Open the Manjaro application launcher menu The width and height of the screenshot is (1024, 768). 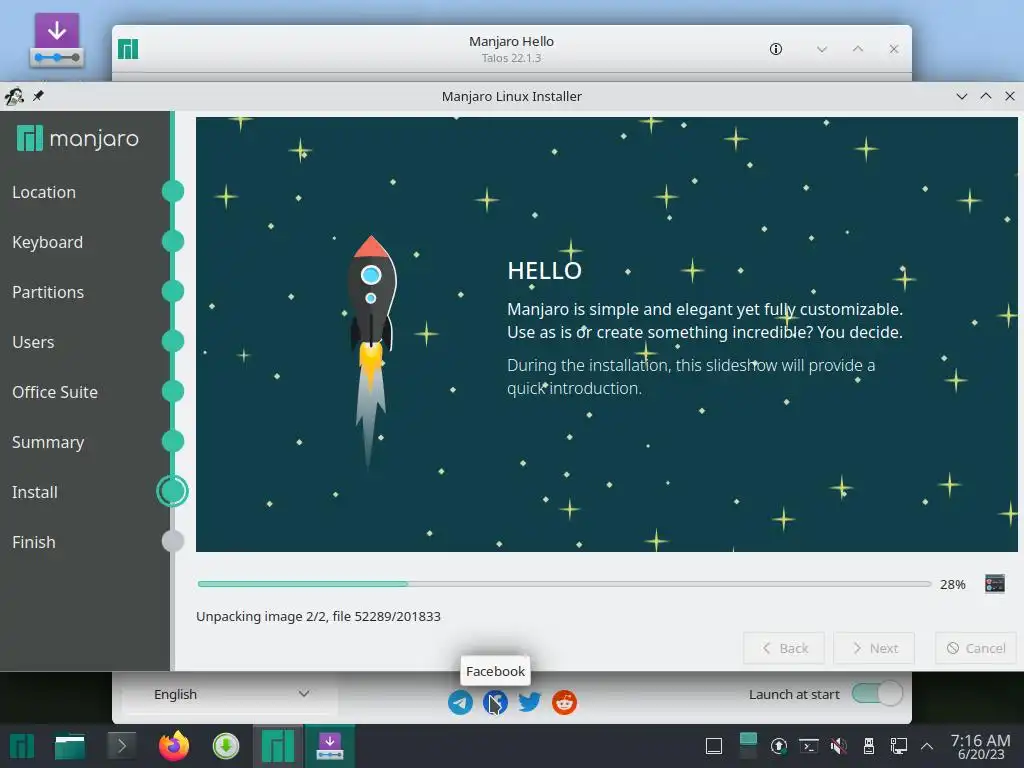click(22, 746)
